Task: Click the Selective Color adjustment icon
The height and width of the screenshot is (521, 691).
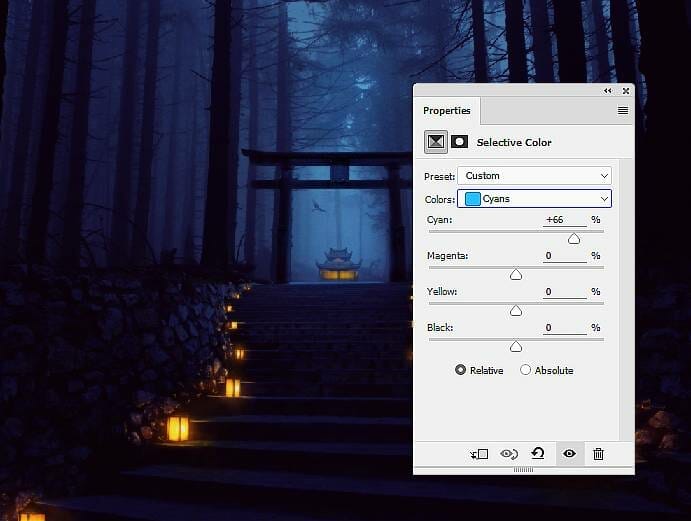Action: (x=436, y=142)
